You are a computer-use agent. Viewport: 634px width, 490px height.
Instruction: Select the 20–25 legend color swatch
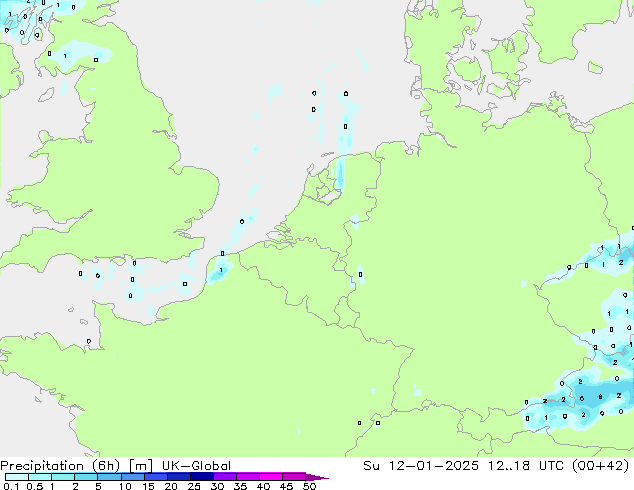coord(179,477)
